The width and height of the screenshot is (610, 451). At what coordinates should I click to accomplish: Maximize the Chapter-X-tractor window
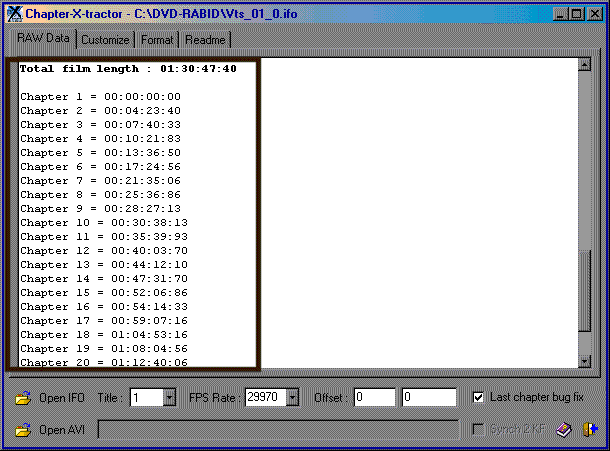click(x=576, y=14)
